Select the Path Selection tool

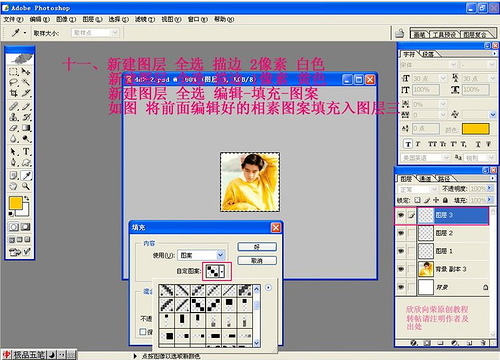[x=14, y=152]
